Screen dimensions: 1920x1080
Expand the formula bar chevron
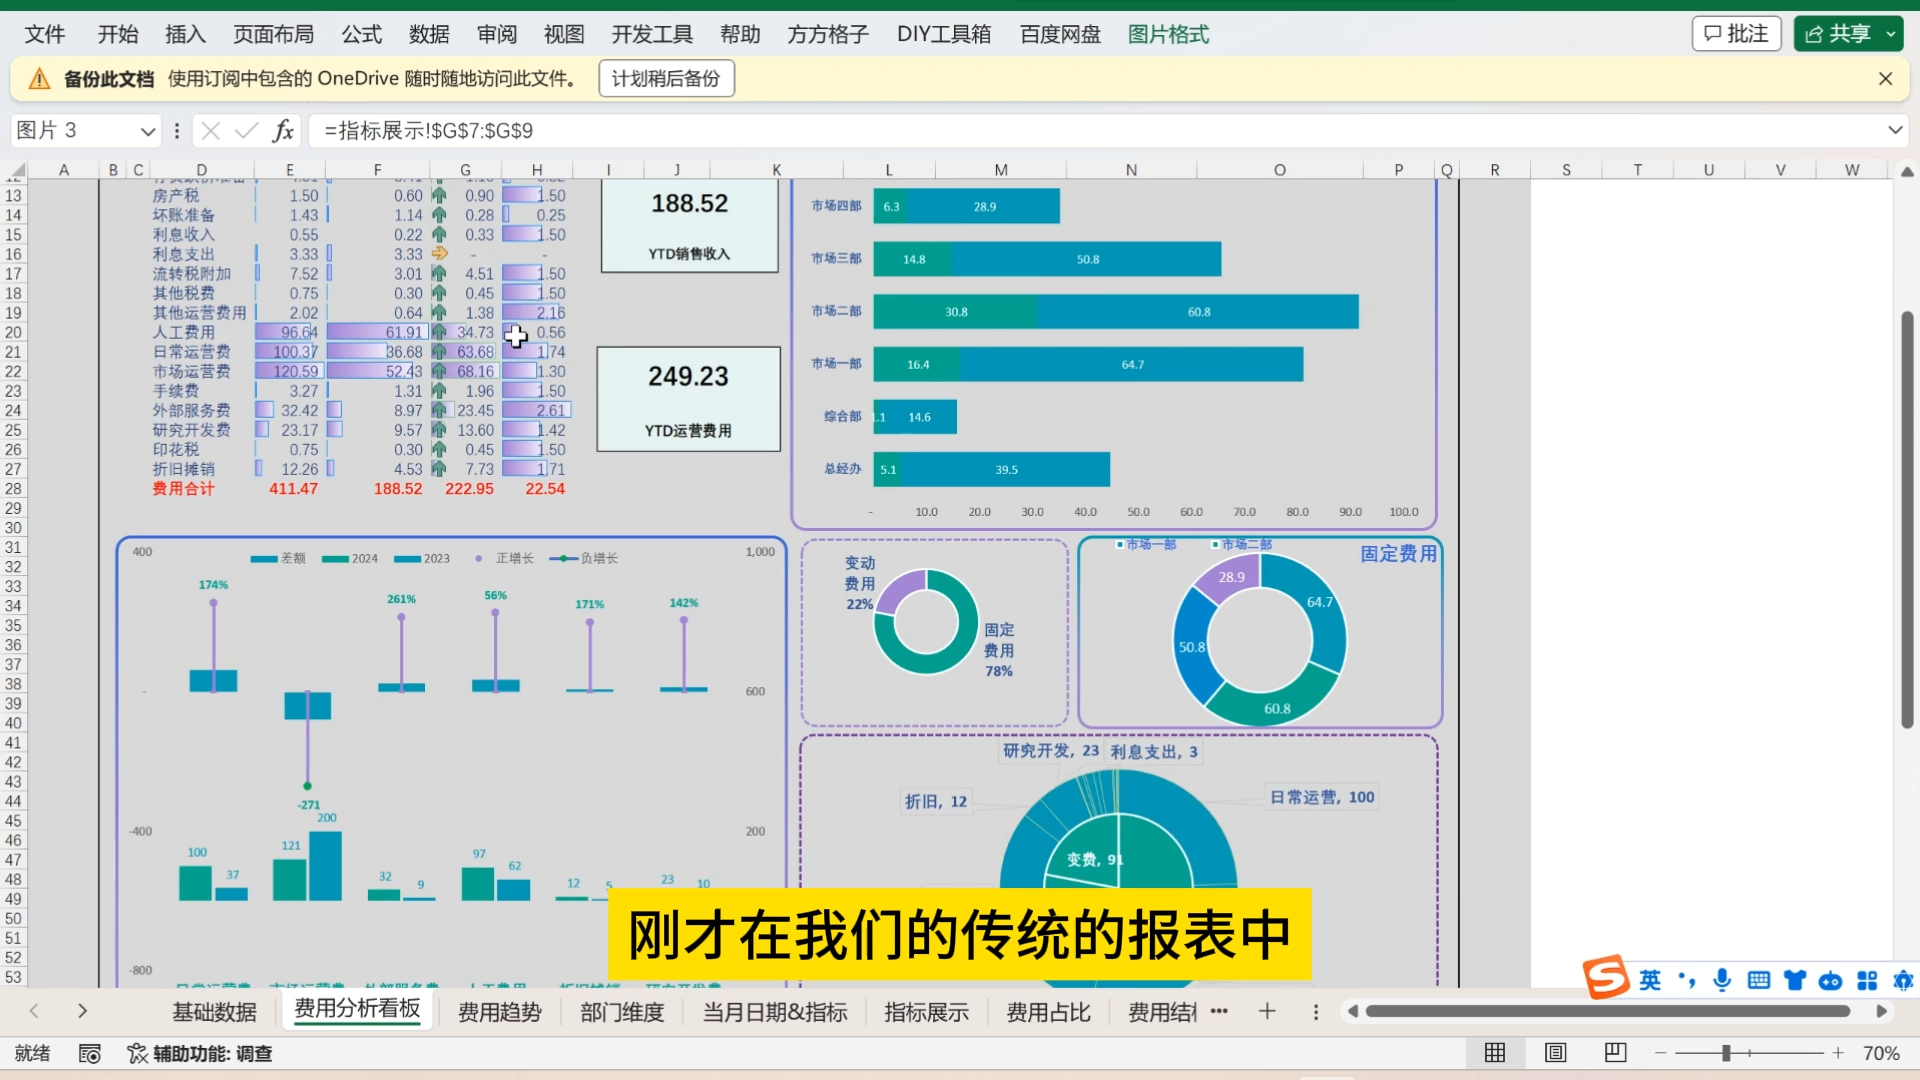[x=1895, y=131]
